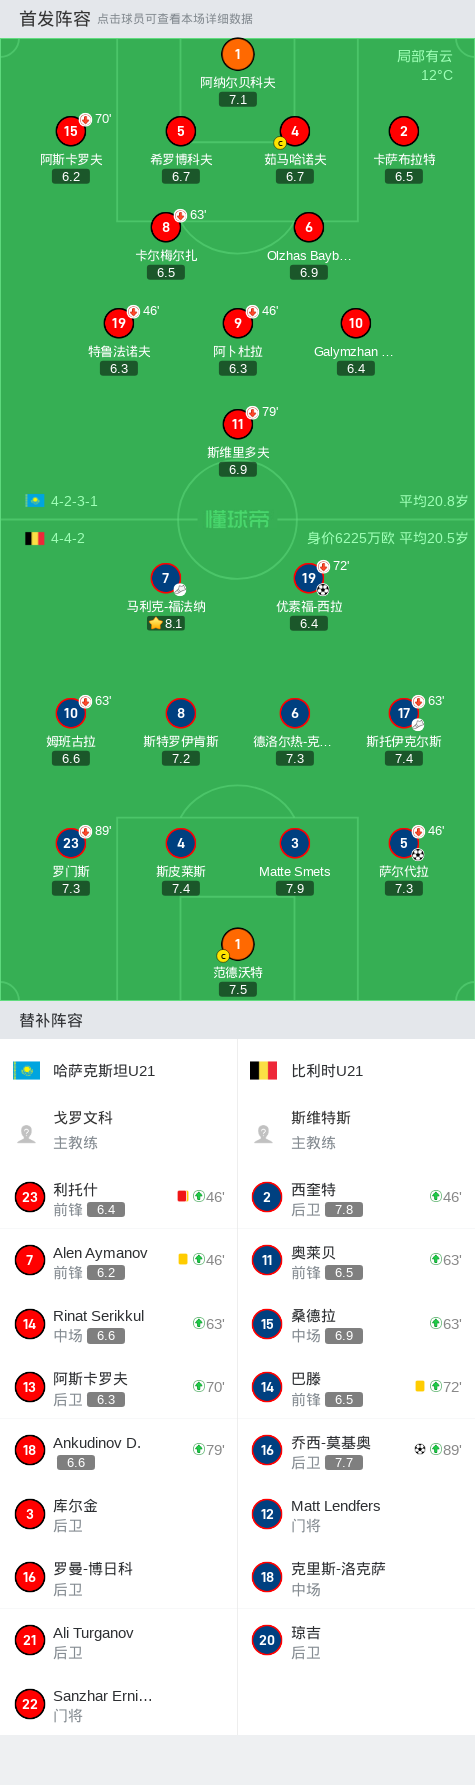
Task: Open 萨尔代拉 number 5 player icon
Action: tap(404, 843)
